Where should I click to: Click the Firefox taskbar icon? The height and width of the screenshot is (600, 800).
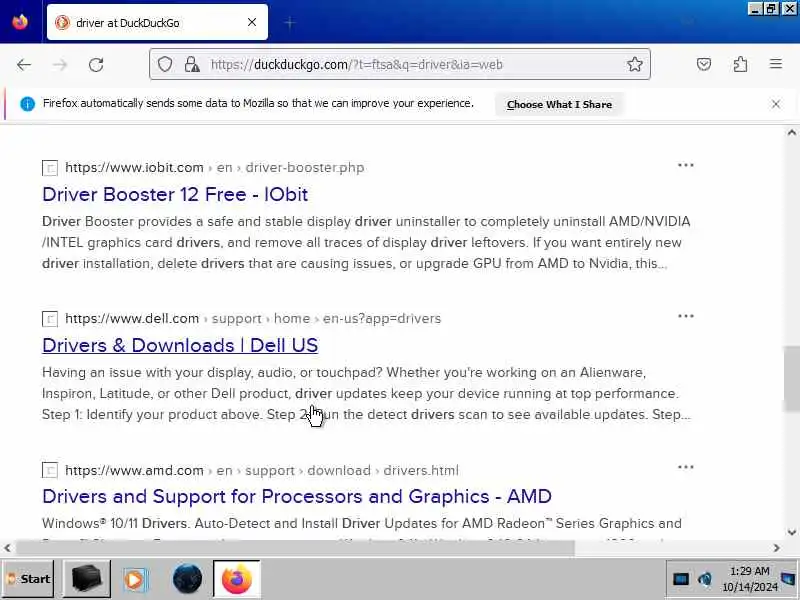(237, 579)
